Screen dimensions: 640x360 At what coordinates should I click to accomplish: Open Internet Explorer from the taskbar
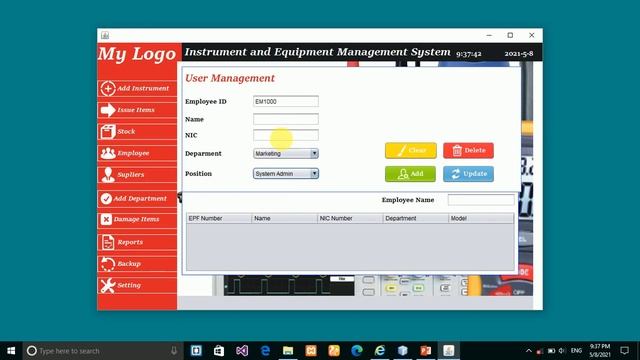point(380,351)
